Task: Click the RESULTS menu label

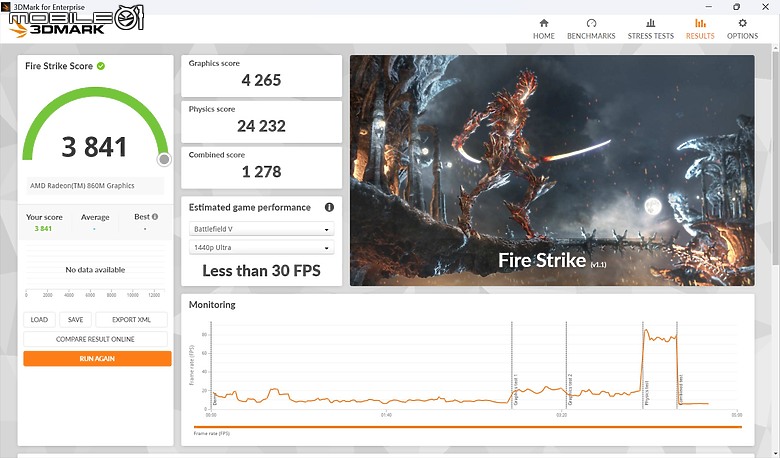Action: point(700,36)
